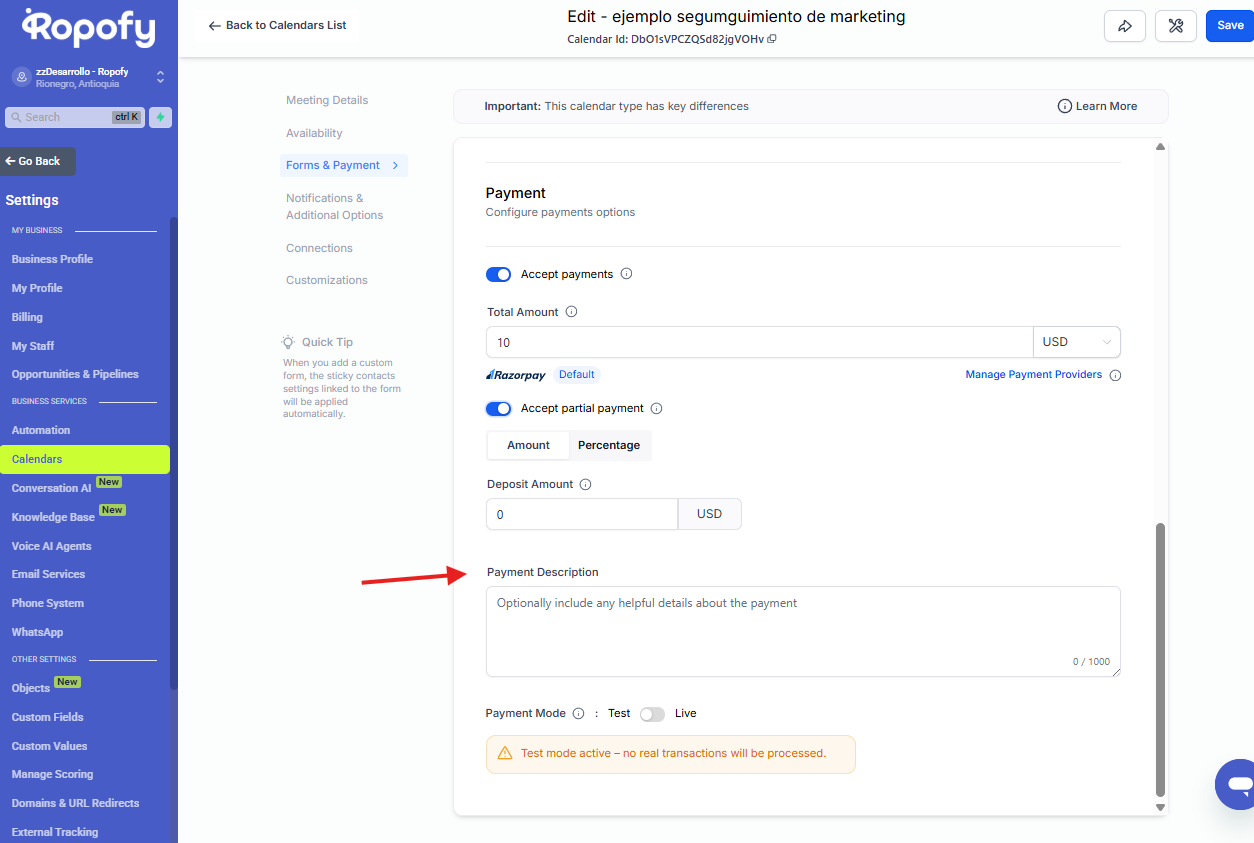Turn off Accept partial payment switch
Viewport: 1254px width, 843px height.
click(x=498, y=408)
